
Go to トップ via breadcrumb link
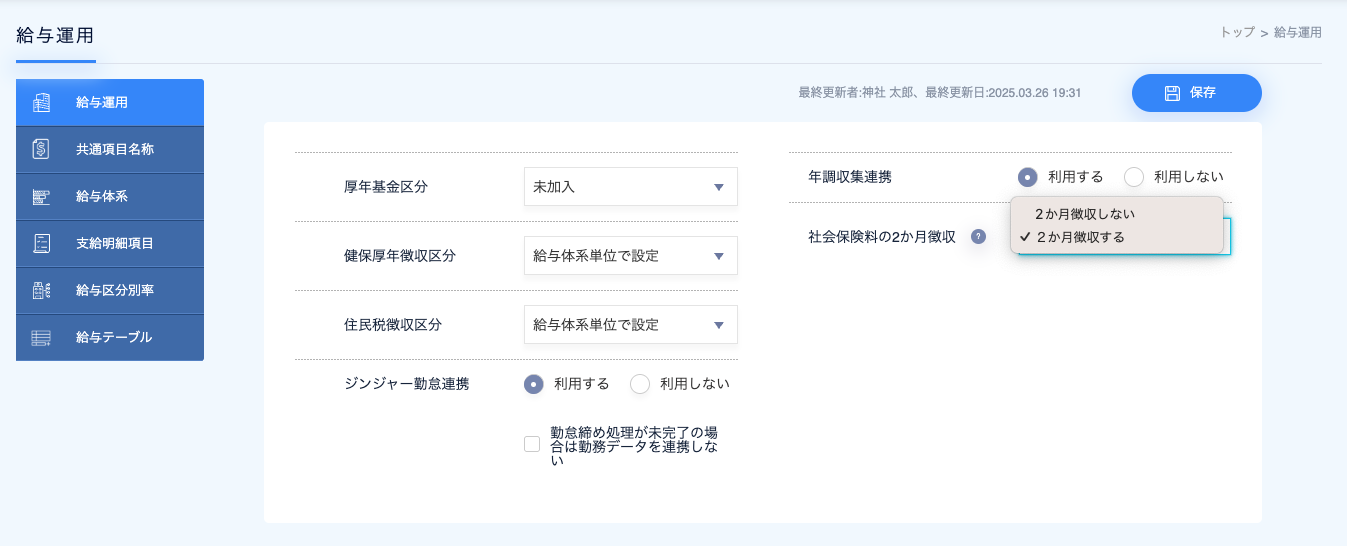coord(1237,33)
